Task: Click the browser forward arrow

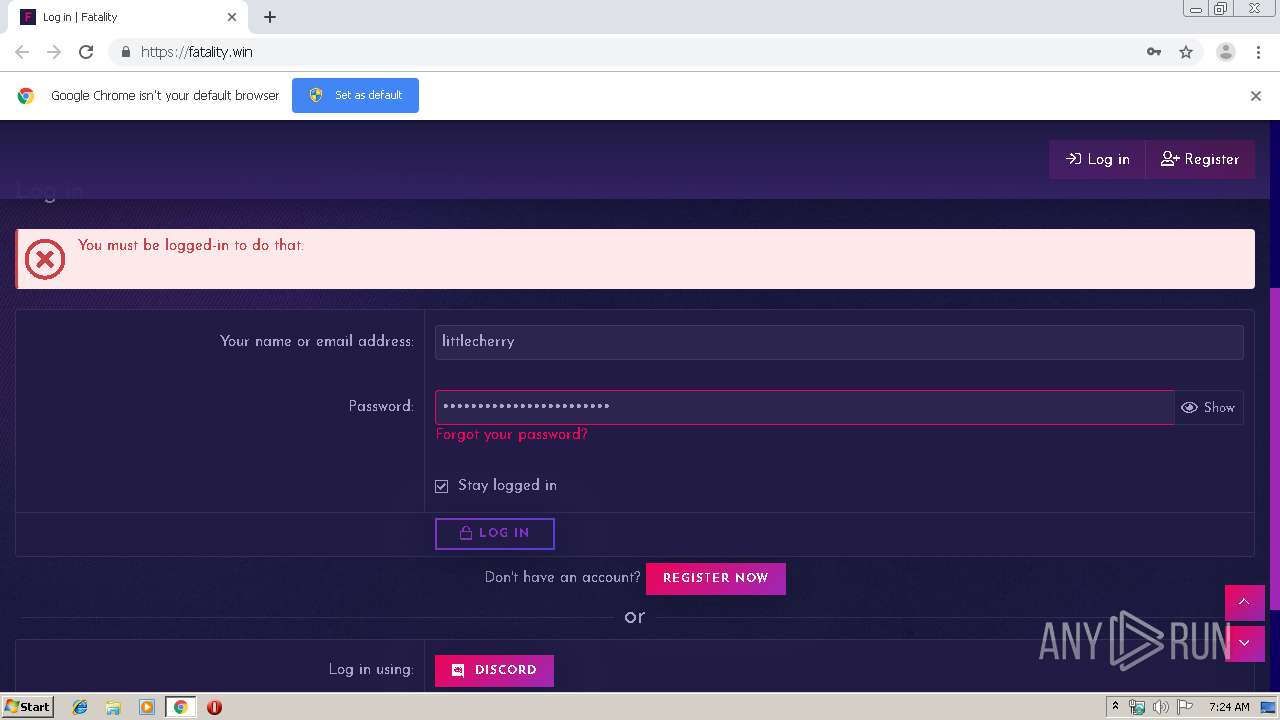Action: point(54,52)
